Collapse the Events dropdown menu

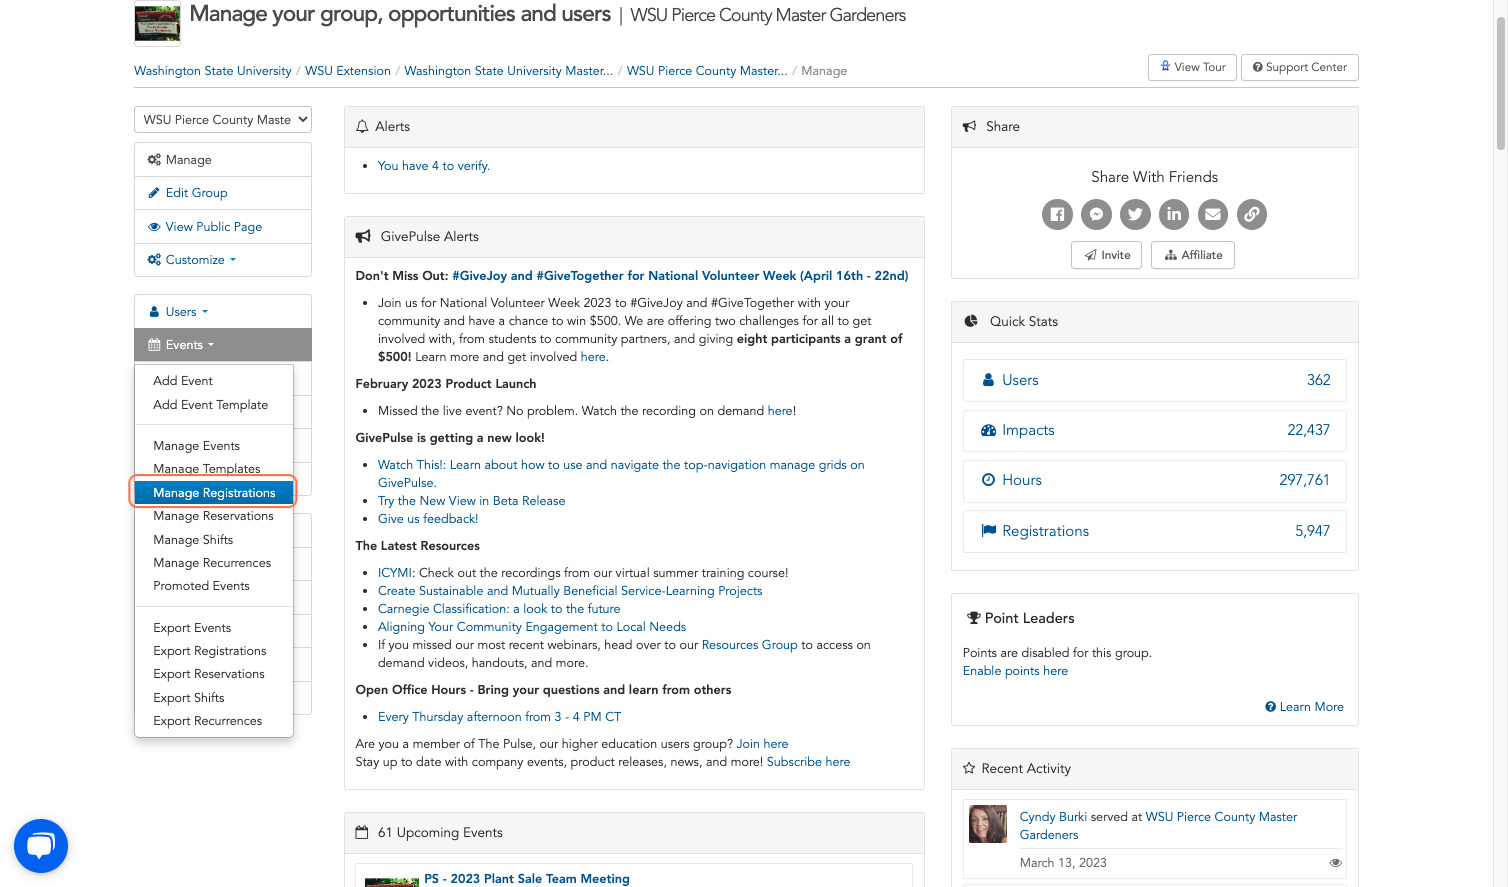coord(223,345)
